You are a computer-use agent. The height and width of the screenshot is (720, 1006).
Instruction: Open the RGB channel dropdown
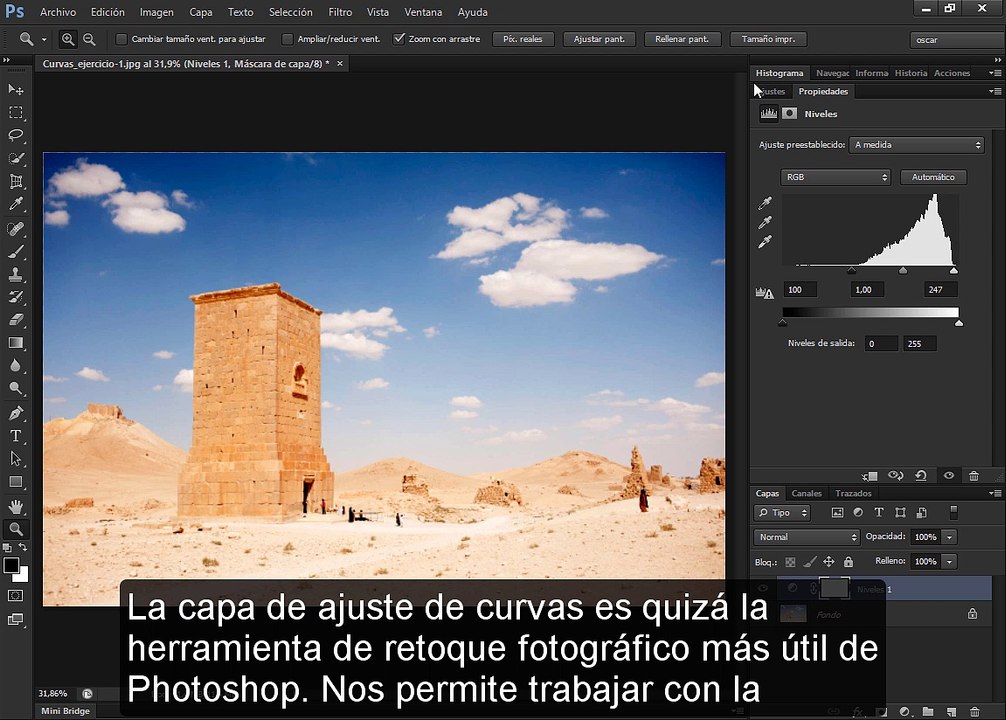[x=835, y=177]
